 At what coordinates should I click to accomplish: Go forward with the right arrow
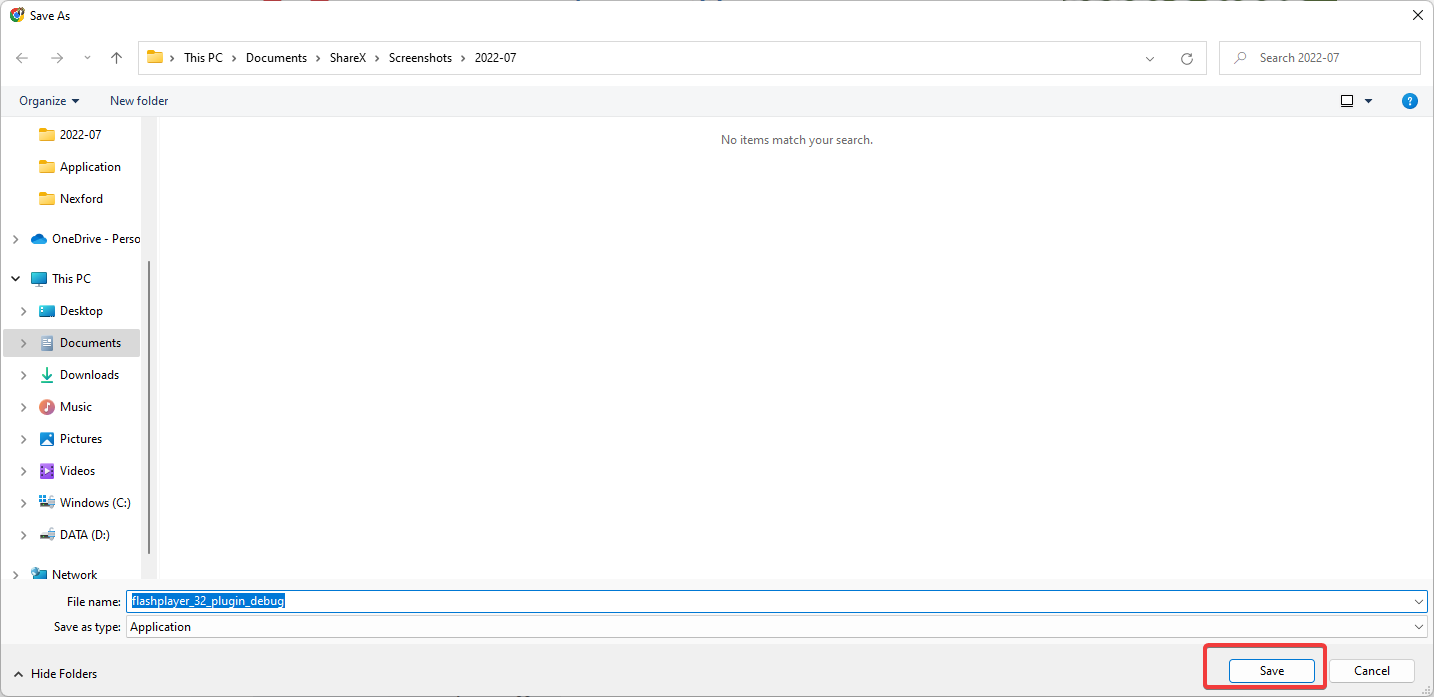coord(56,58)
